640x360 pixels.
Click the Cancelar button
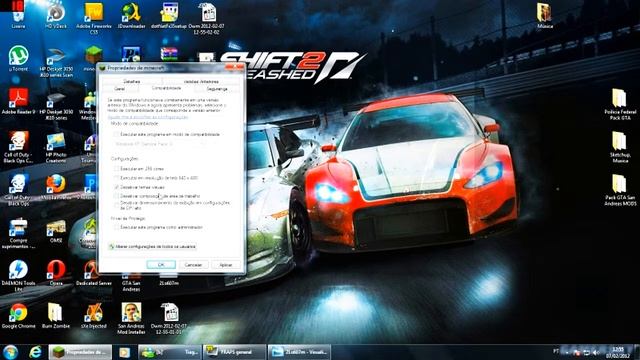(x=193, y=265)
